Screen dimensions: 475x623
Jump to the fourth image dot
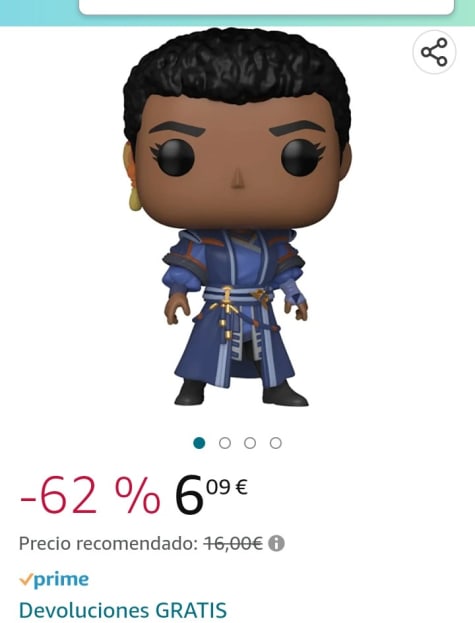coord(276,443)
